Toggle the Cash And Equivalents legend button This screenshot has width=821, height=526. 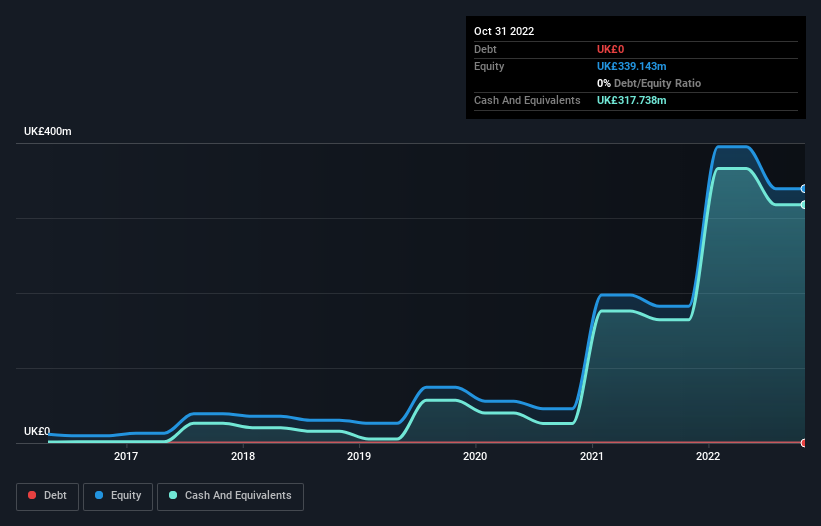point(230,496)
